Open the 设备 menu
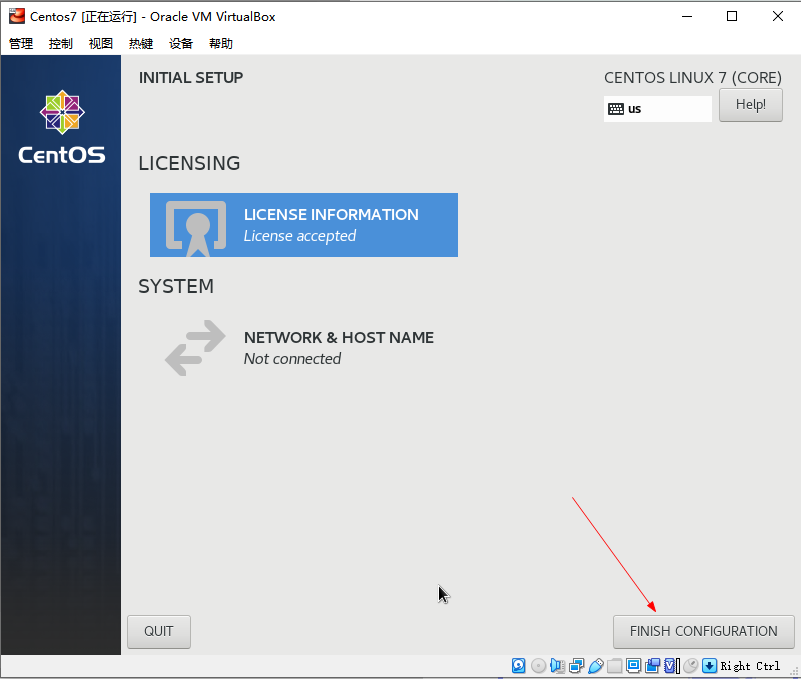The width and height of the screenshot is (801, 679). [181, 43]
